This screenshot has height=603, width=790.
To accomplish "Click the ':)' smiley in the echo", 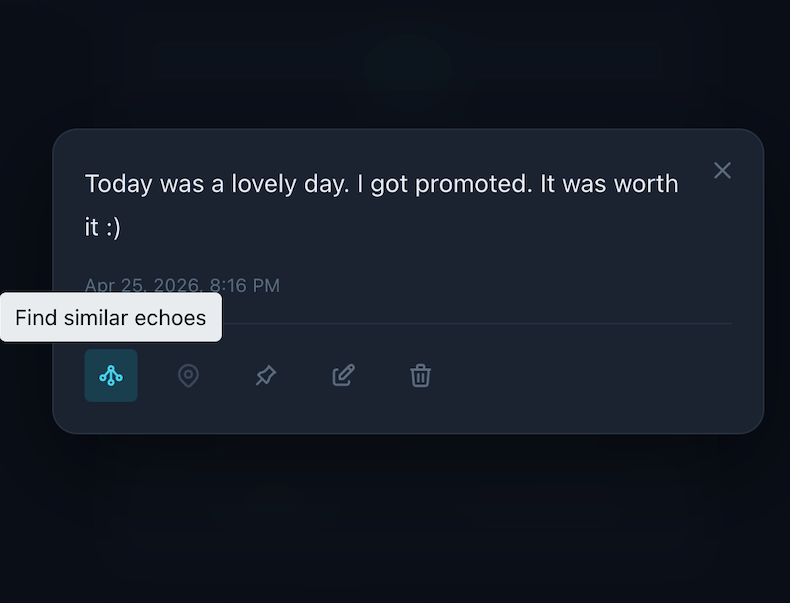I will click(111, 228).
